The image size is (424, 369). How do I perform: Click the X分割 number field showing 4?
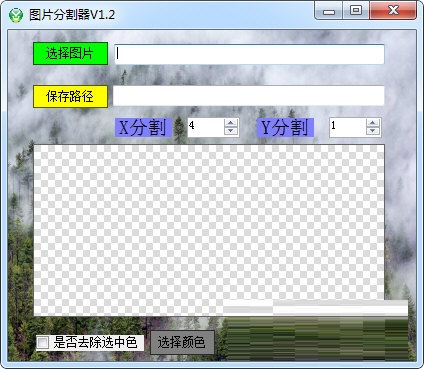[x=206, y=127]
